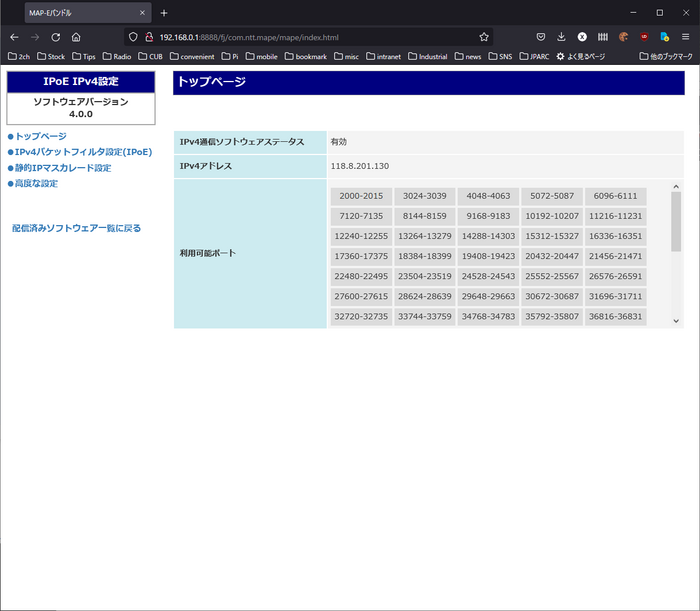Click port range 24528-24543

tap(488, 276)
